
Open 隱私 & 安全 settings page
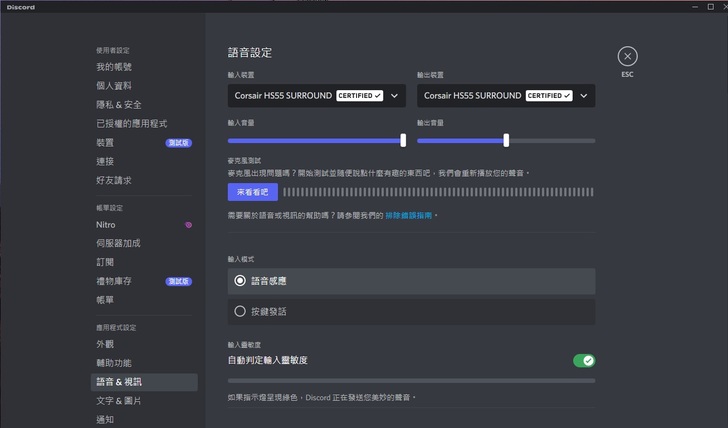[119, 105]
